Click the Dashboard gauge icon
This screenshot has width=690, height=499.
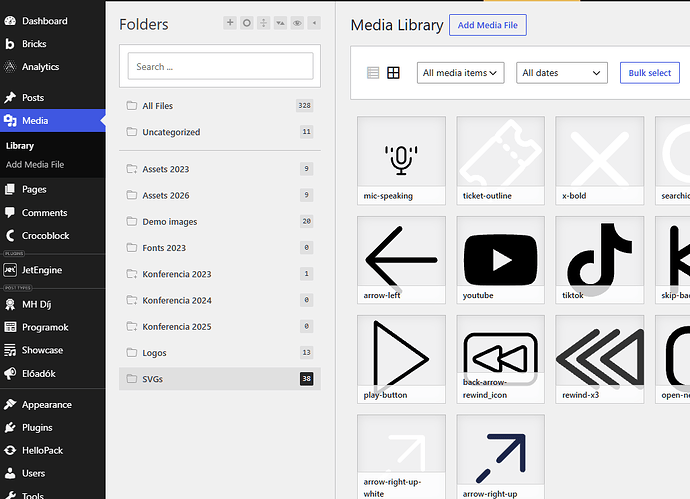[x=10, y=21]
